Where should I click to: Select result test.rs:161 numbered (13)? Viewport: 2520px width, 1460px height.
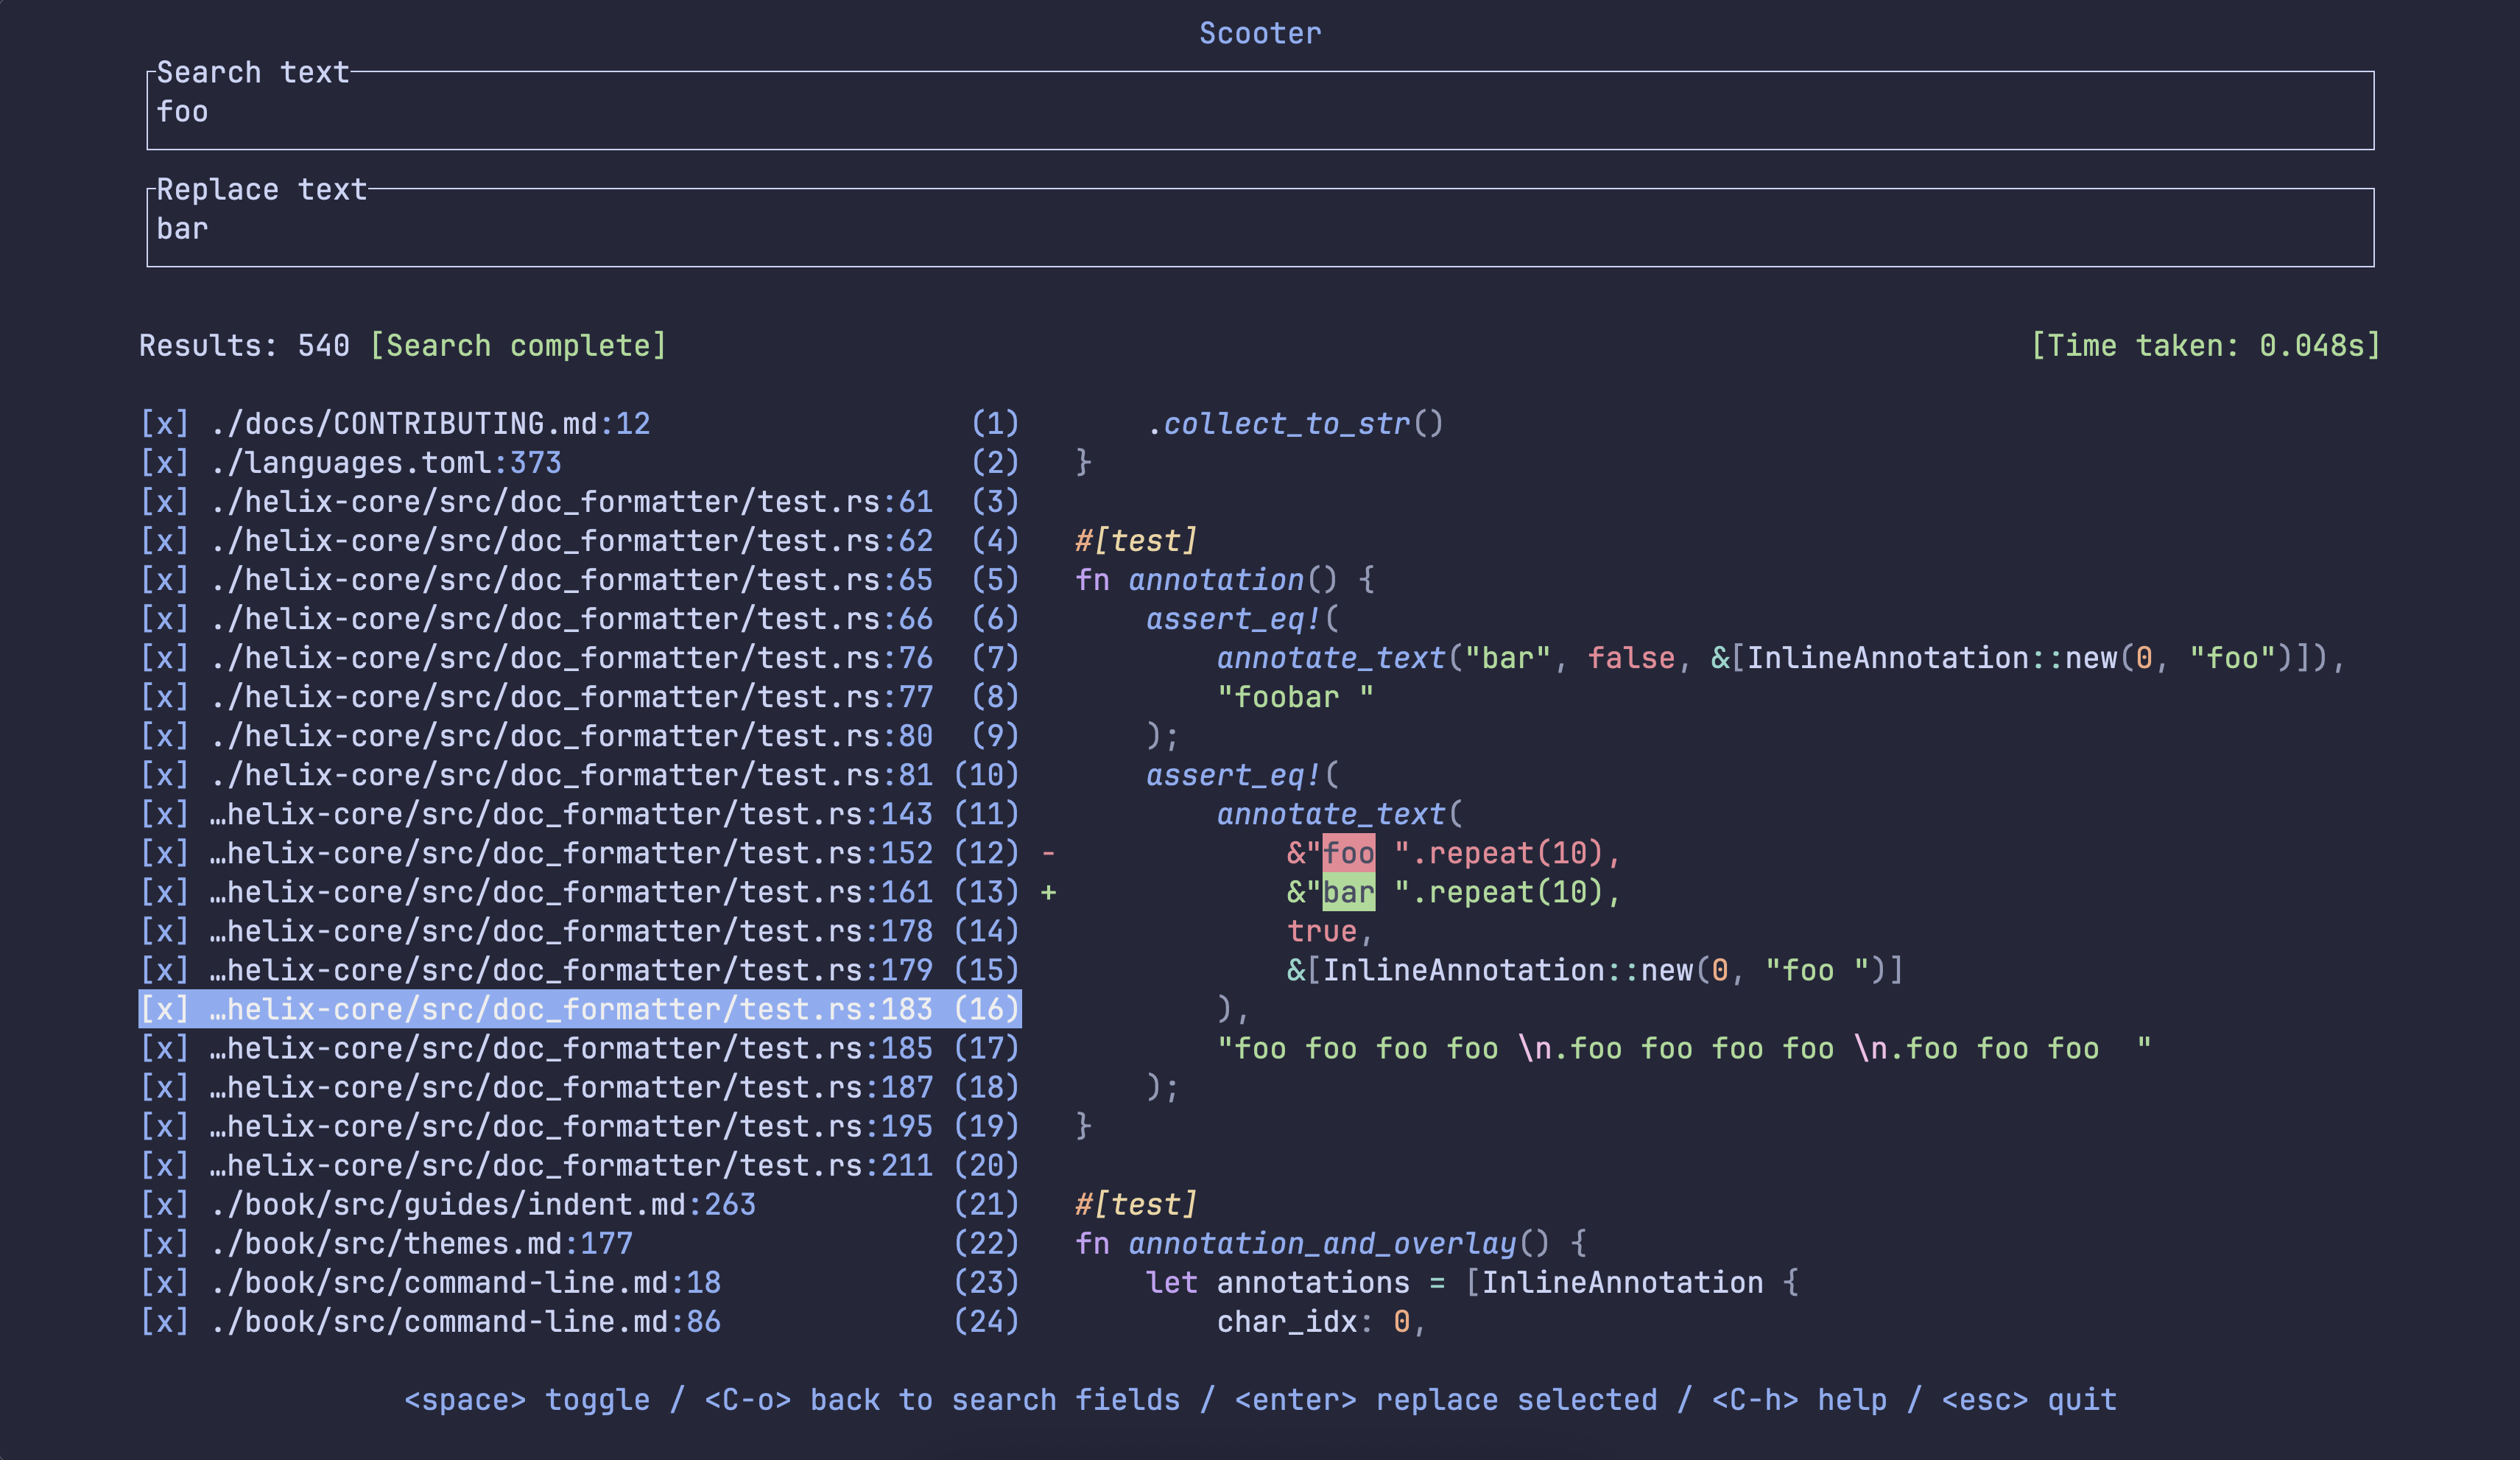point(580,892)
